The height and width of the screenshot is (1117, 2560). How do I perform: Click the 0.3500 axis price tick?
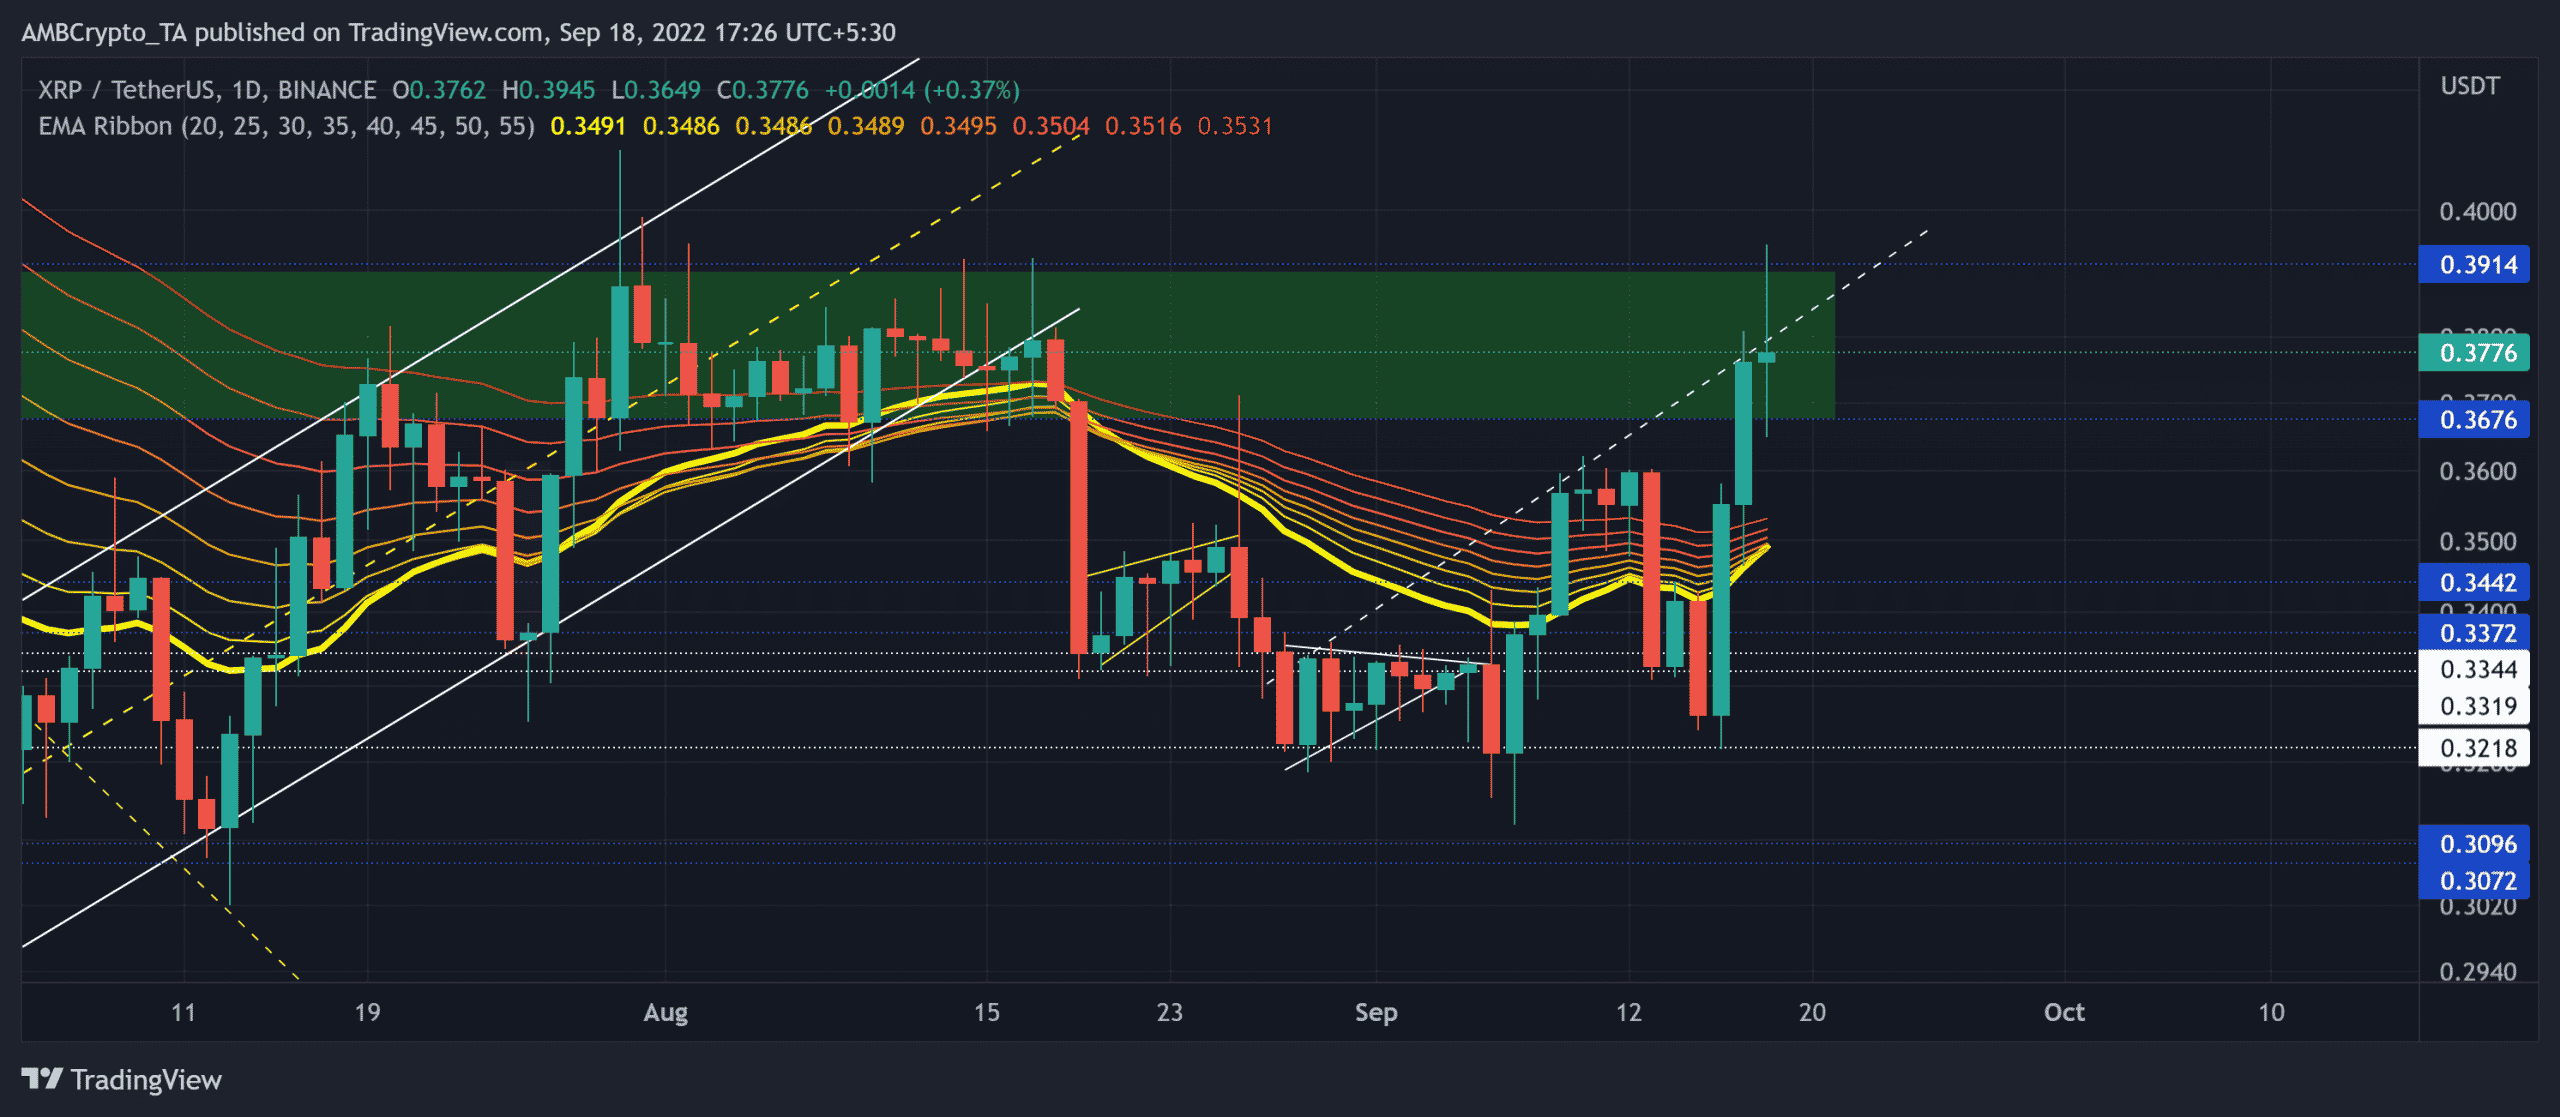(2477, 541)
